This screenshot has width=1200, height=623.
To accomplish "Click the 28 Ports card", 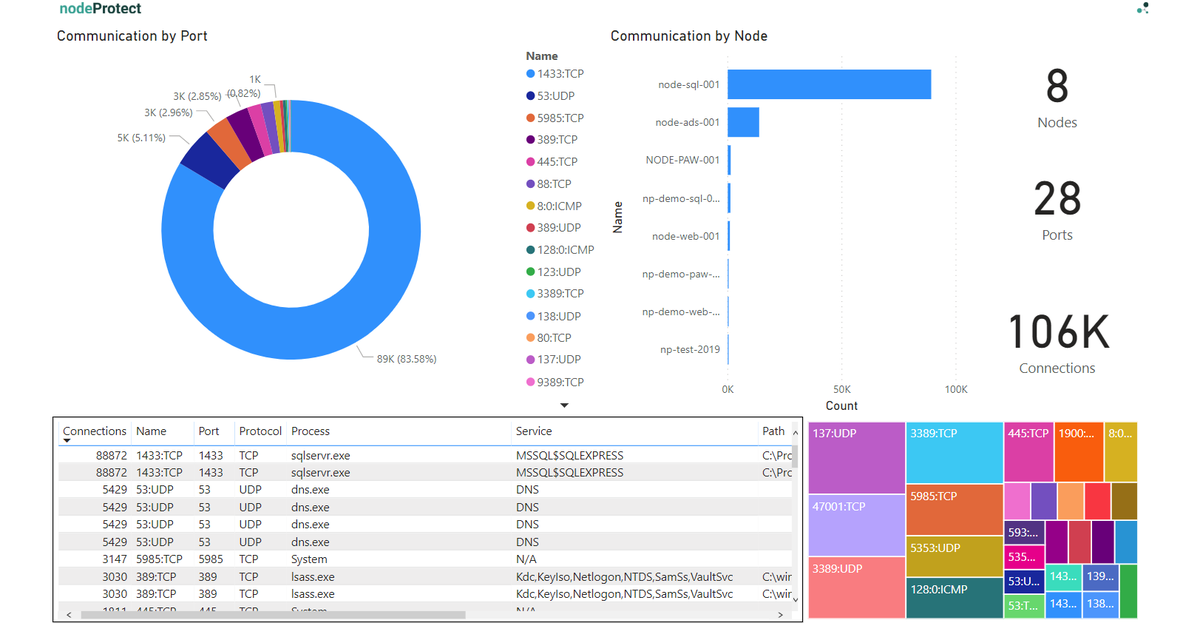I will [x=1057, y=210].
